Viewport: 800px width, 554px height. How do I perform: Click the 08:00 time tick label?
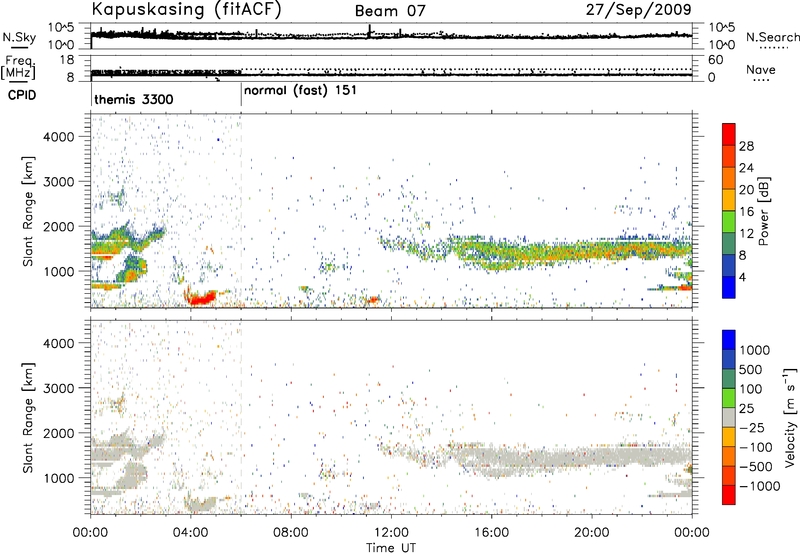pos(291,533)
